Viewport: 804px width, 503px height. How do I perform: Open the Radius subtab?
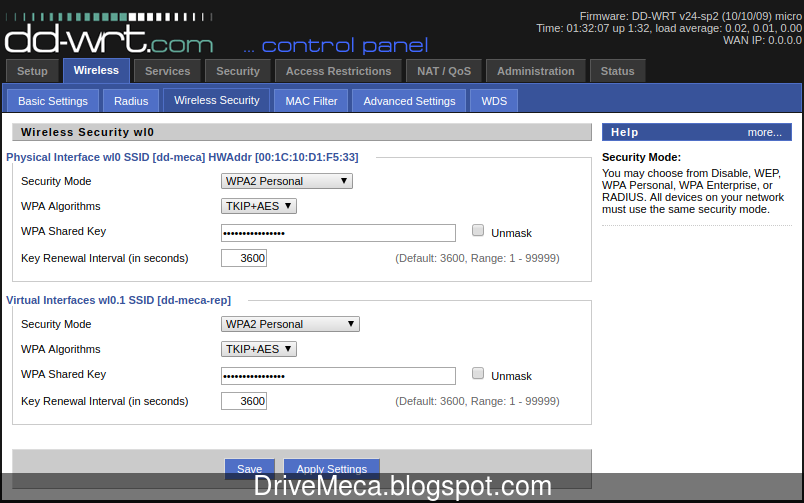click(x=131, y=101)
